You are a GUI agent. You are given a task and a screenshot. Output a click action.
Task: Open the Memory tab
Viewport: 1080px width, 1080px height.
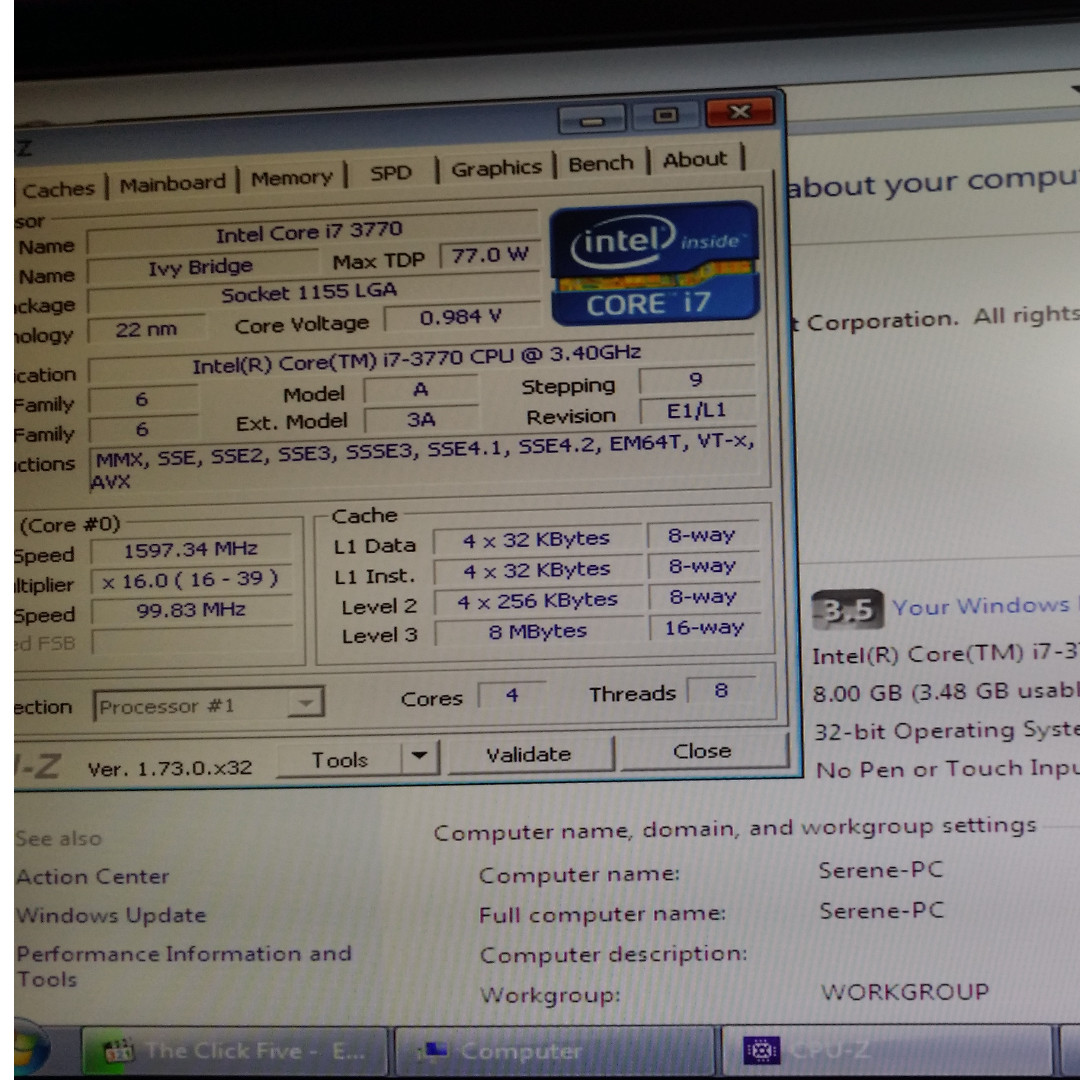(291, 178)
